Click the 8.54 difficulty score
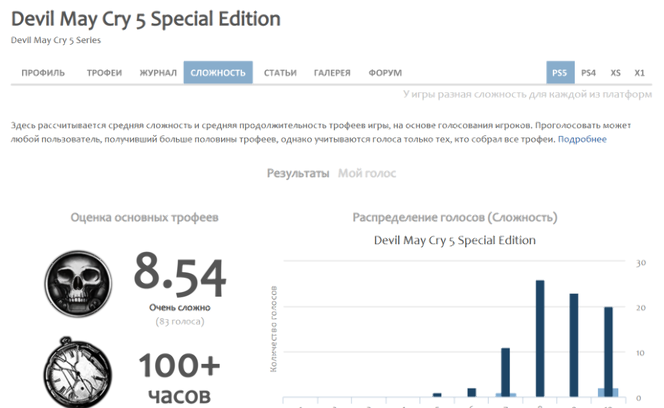The height and width of the screenshot is (408, 664). [180, 275]
